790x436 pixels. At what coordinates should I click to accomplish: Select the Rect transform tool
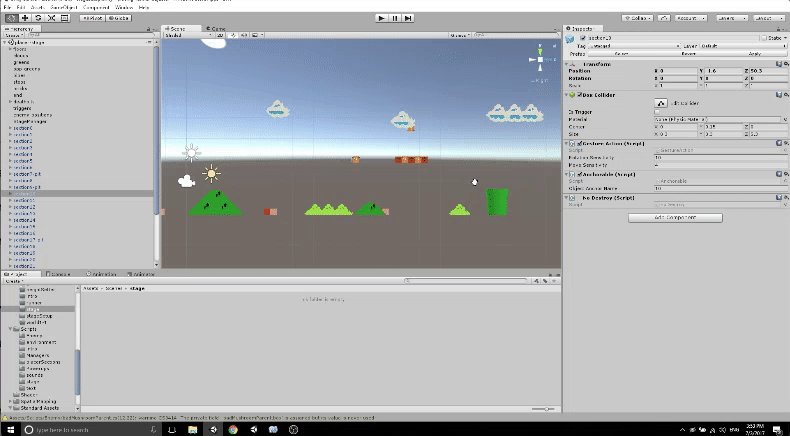point(64,18)
